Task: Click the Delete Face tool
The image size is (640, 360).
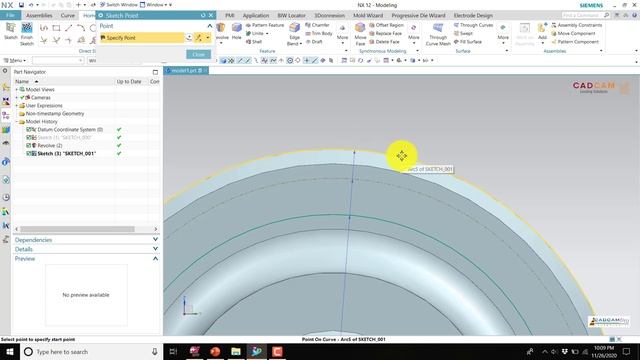Action: point(384,42)
